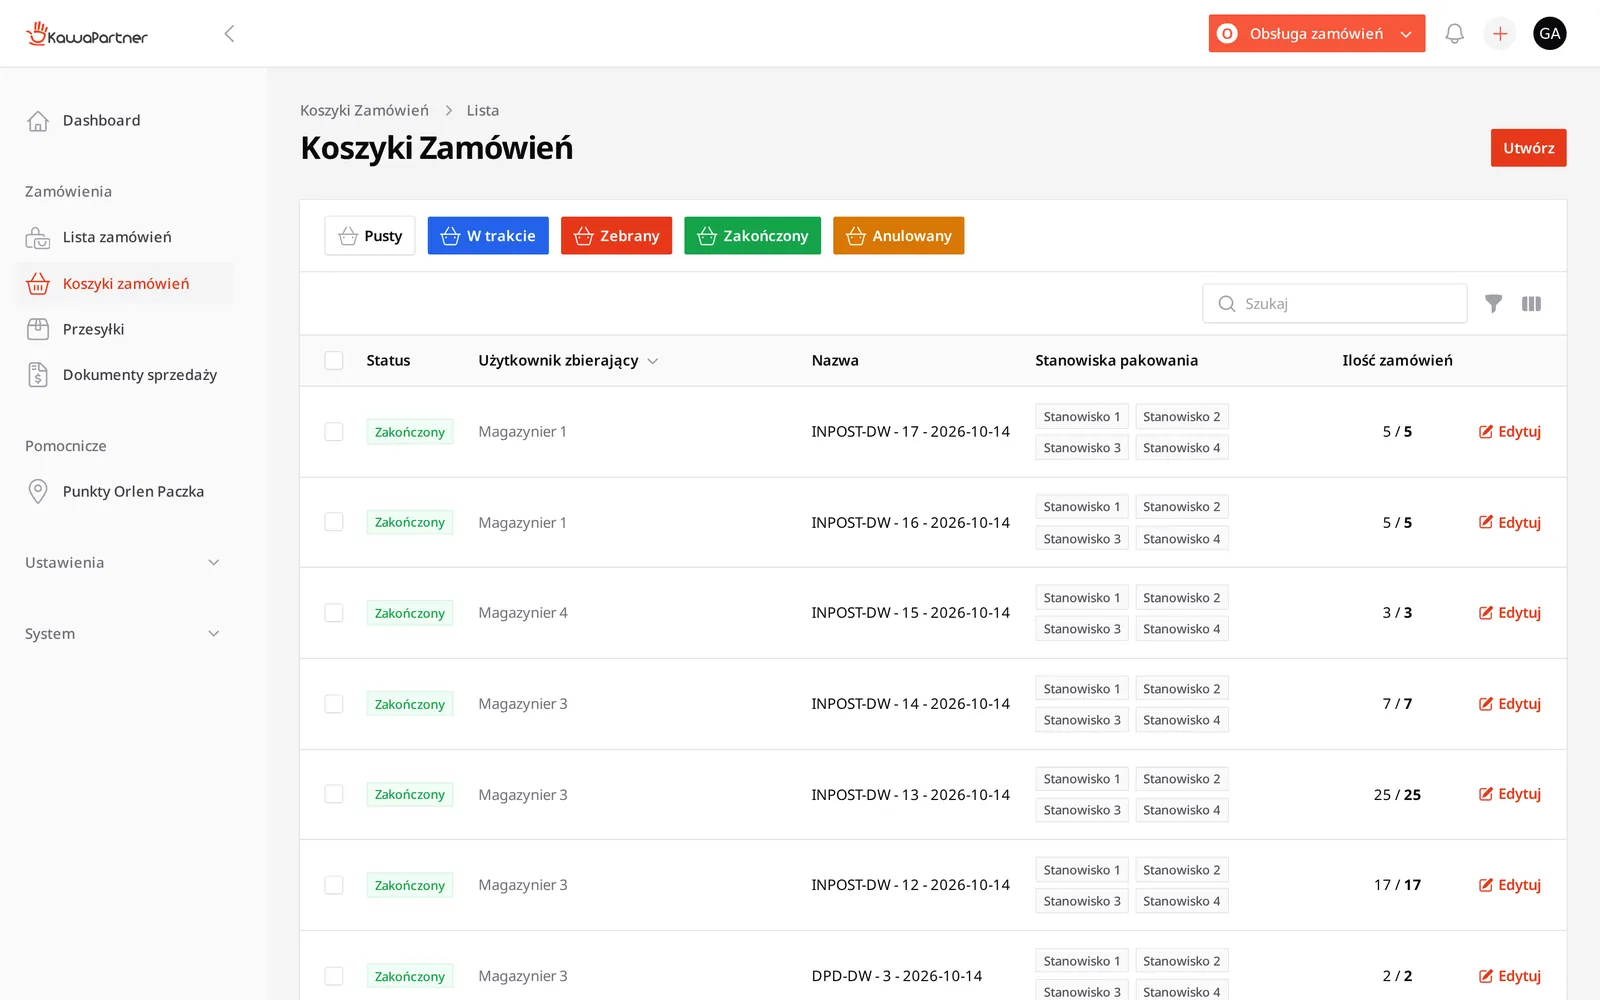Filter by Anulowany status tab
The image size is (1600, 1000).
pos(898,236)
